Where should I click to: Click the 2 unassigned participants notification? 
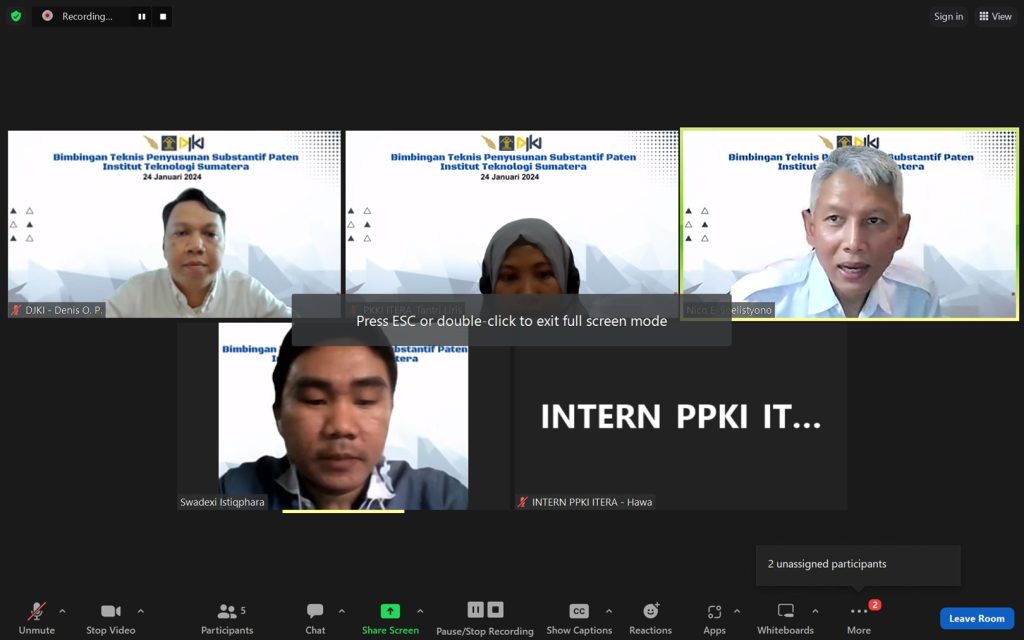[x=858, y=565]
